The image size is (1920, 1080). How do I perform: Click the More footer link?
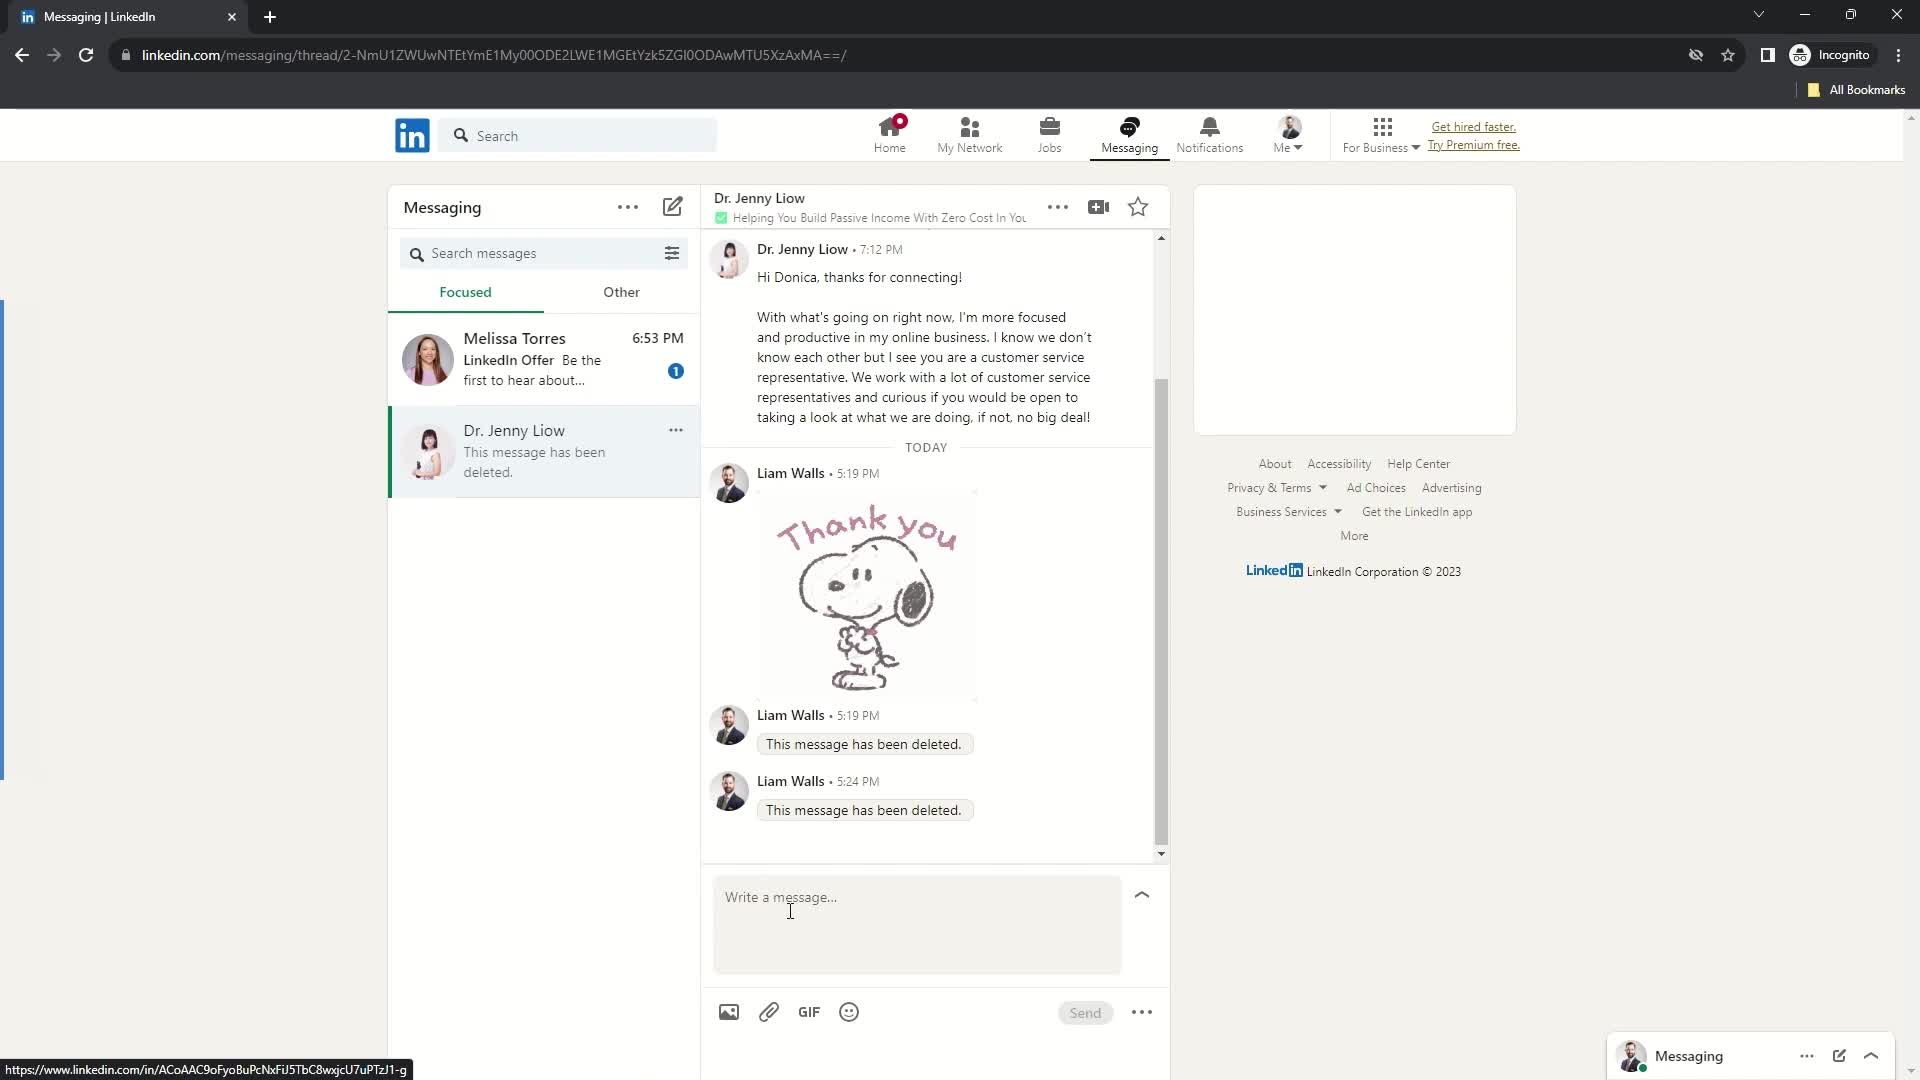click(1354, 536)
